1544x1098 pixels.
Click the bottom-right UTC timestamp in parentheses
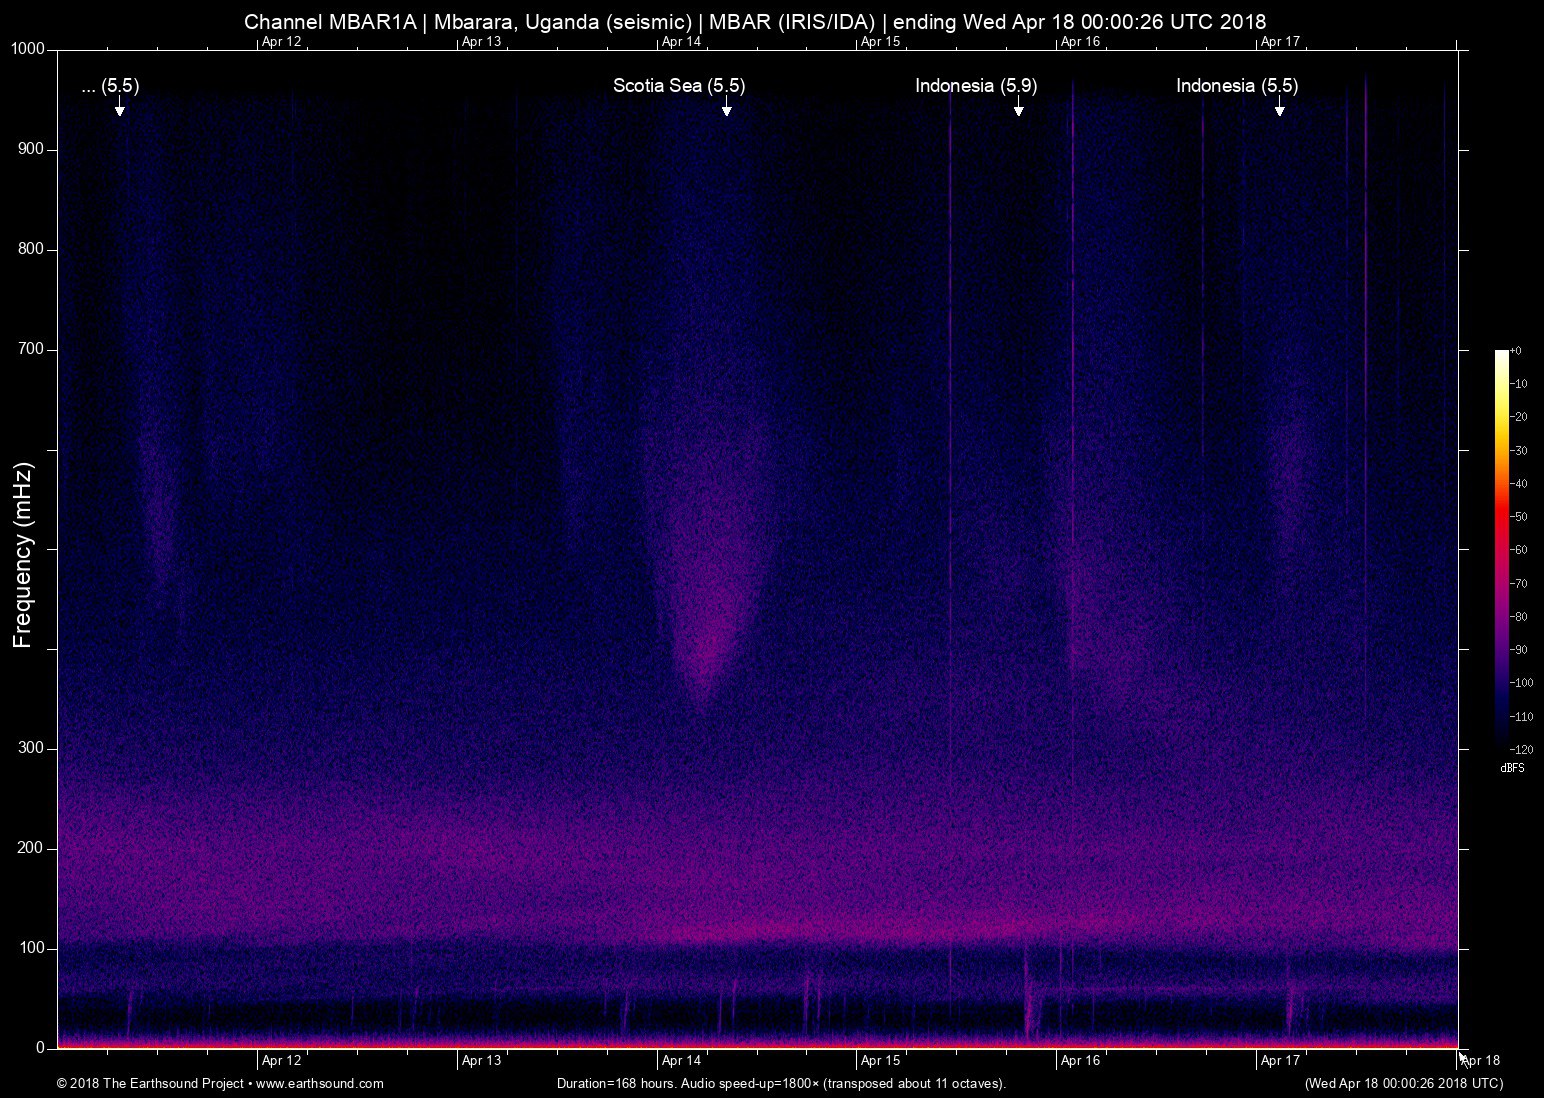point(1403,1083)
